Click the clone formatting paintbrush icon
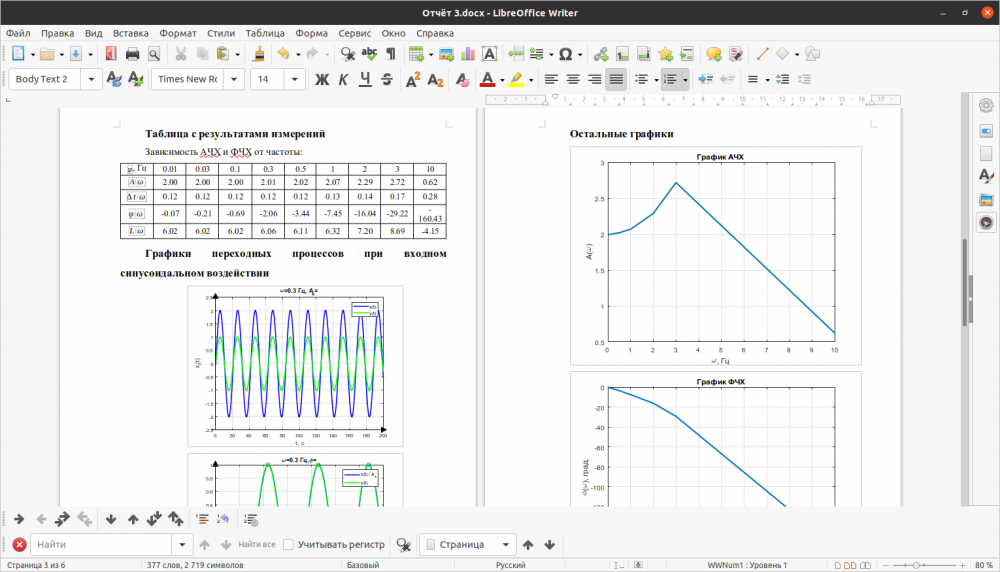This screenshot has width=1000, height=572. pyautogui.click(x=258, y=54)
